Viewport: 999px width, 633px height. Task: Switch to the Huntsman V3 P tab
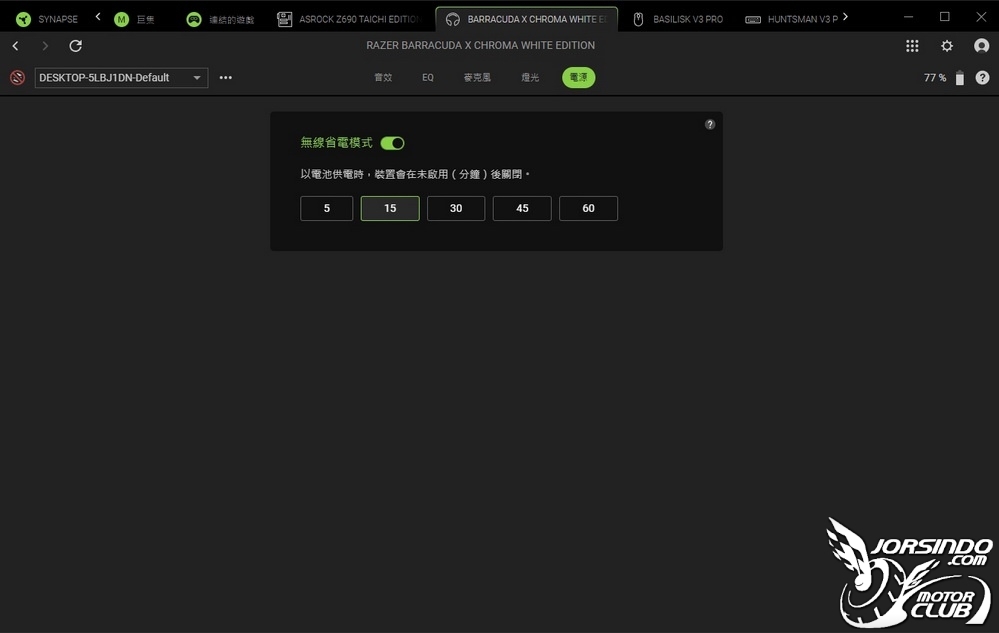pyautogui.click(x=791, y=19)
